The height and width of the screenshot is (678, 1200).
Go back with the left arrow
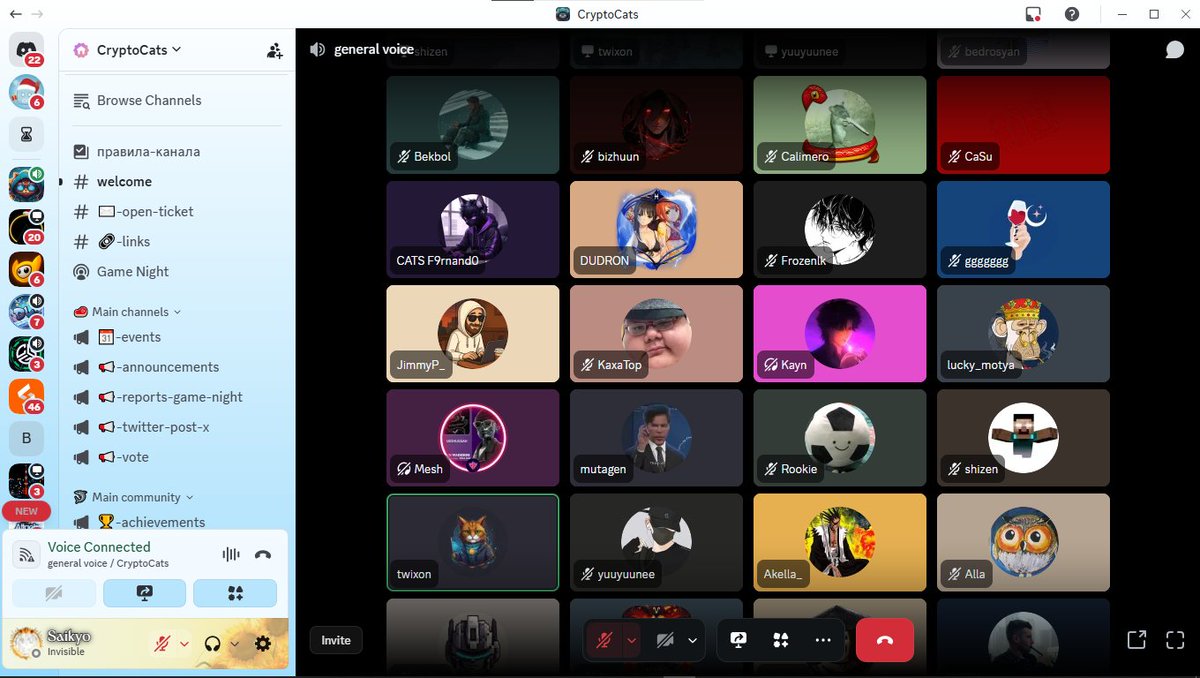point(15,14)
